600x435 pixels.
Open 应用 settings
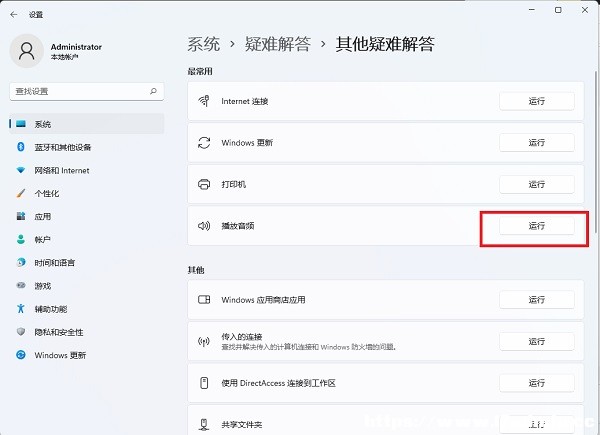tap(87, 216)
